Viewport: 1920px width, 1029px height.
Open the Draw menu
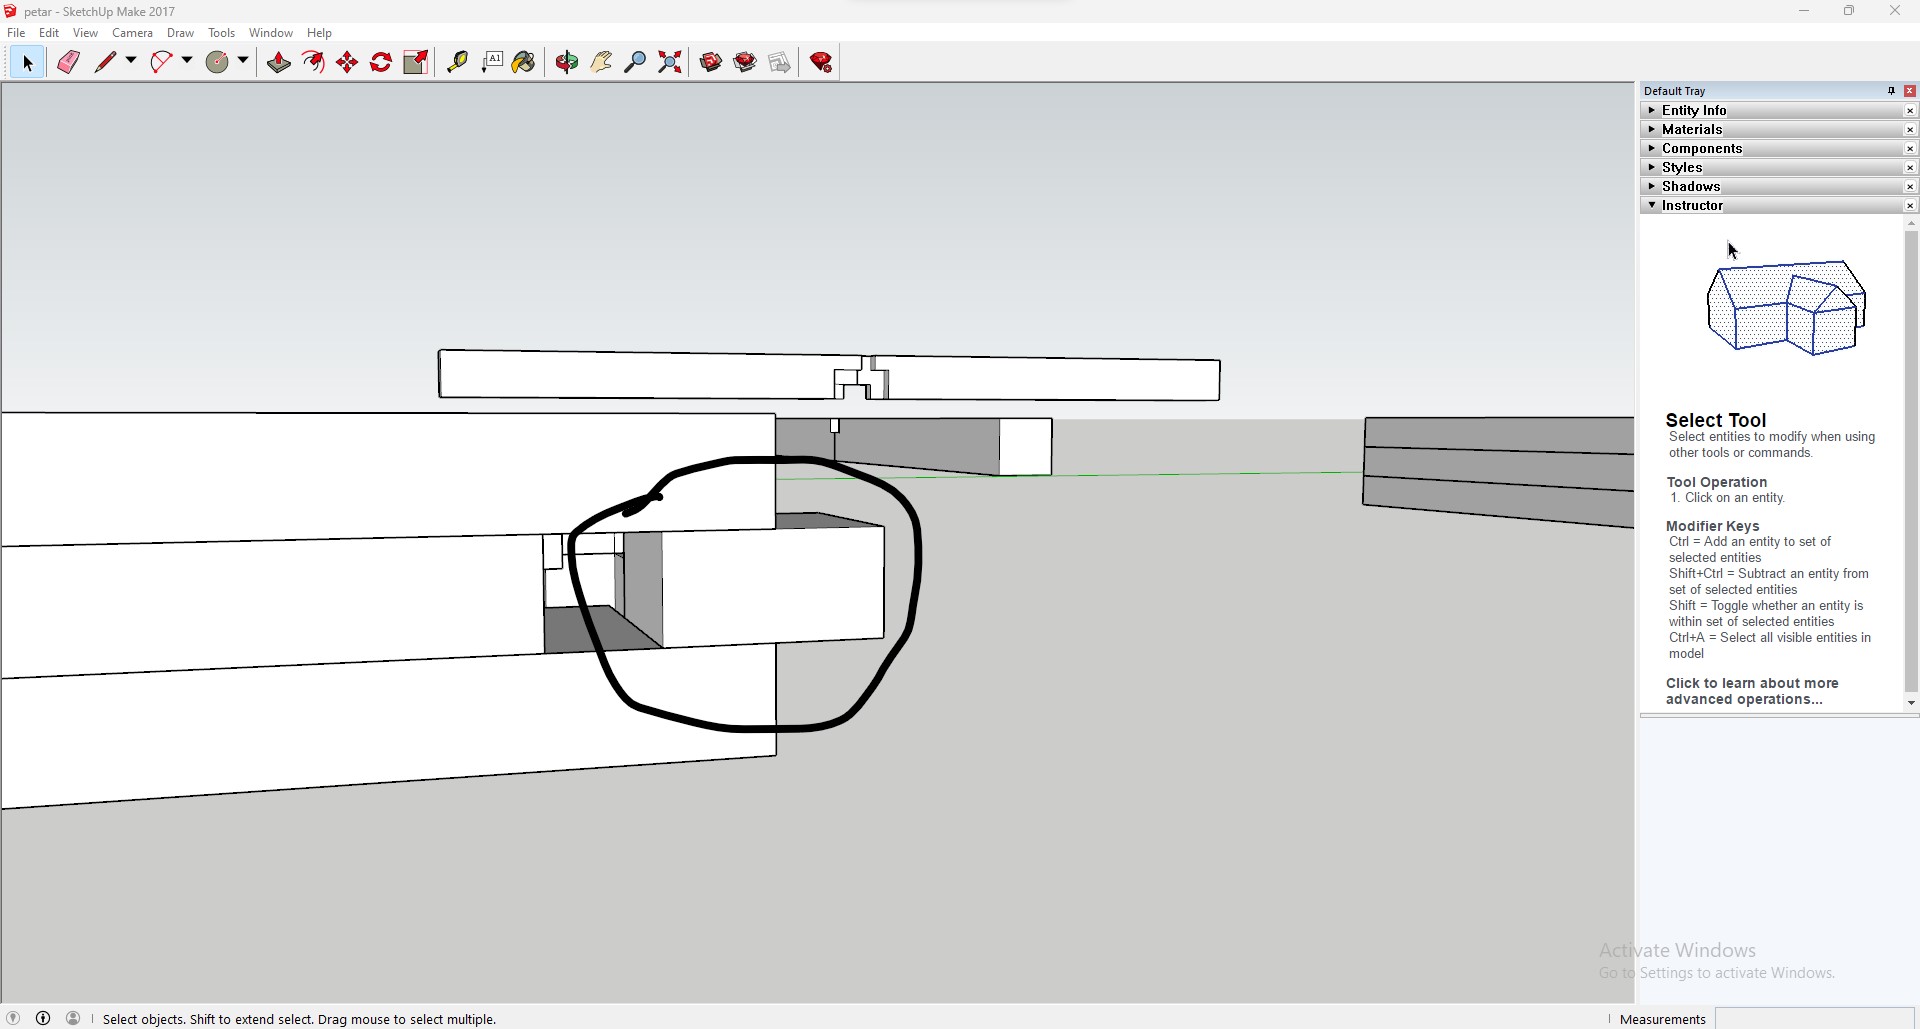180,33
